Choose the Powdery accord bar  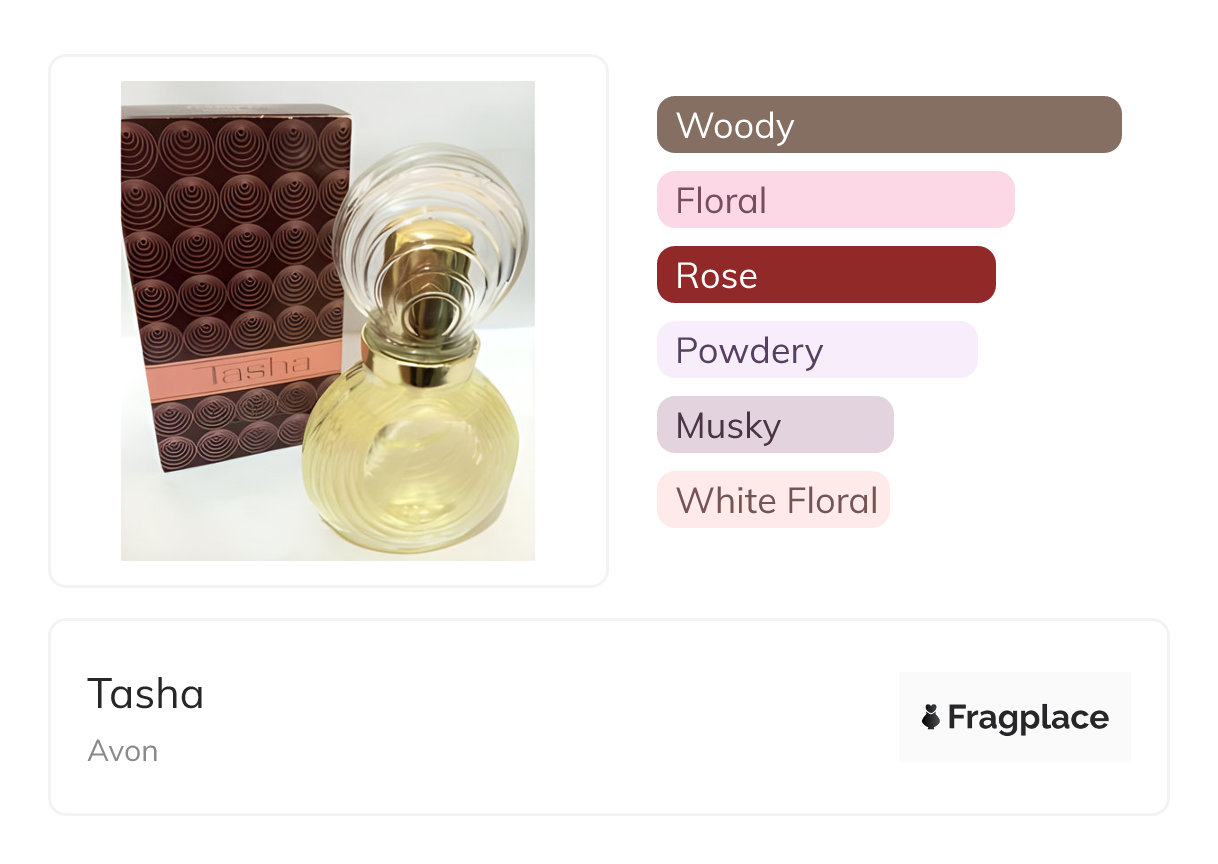pos(816,350)
